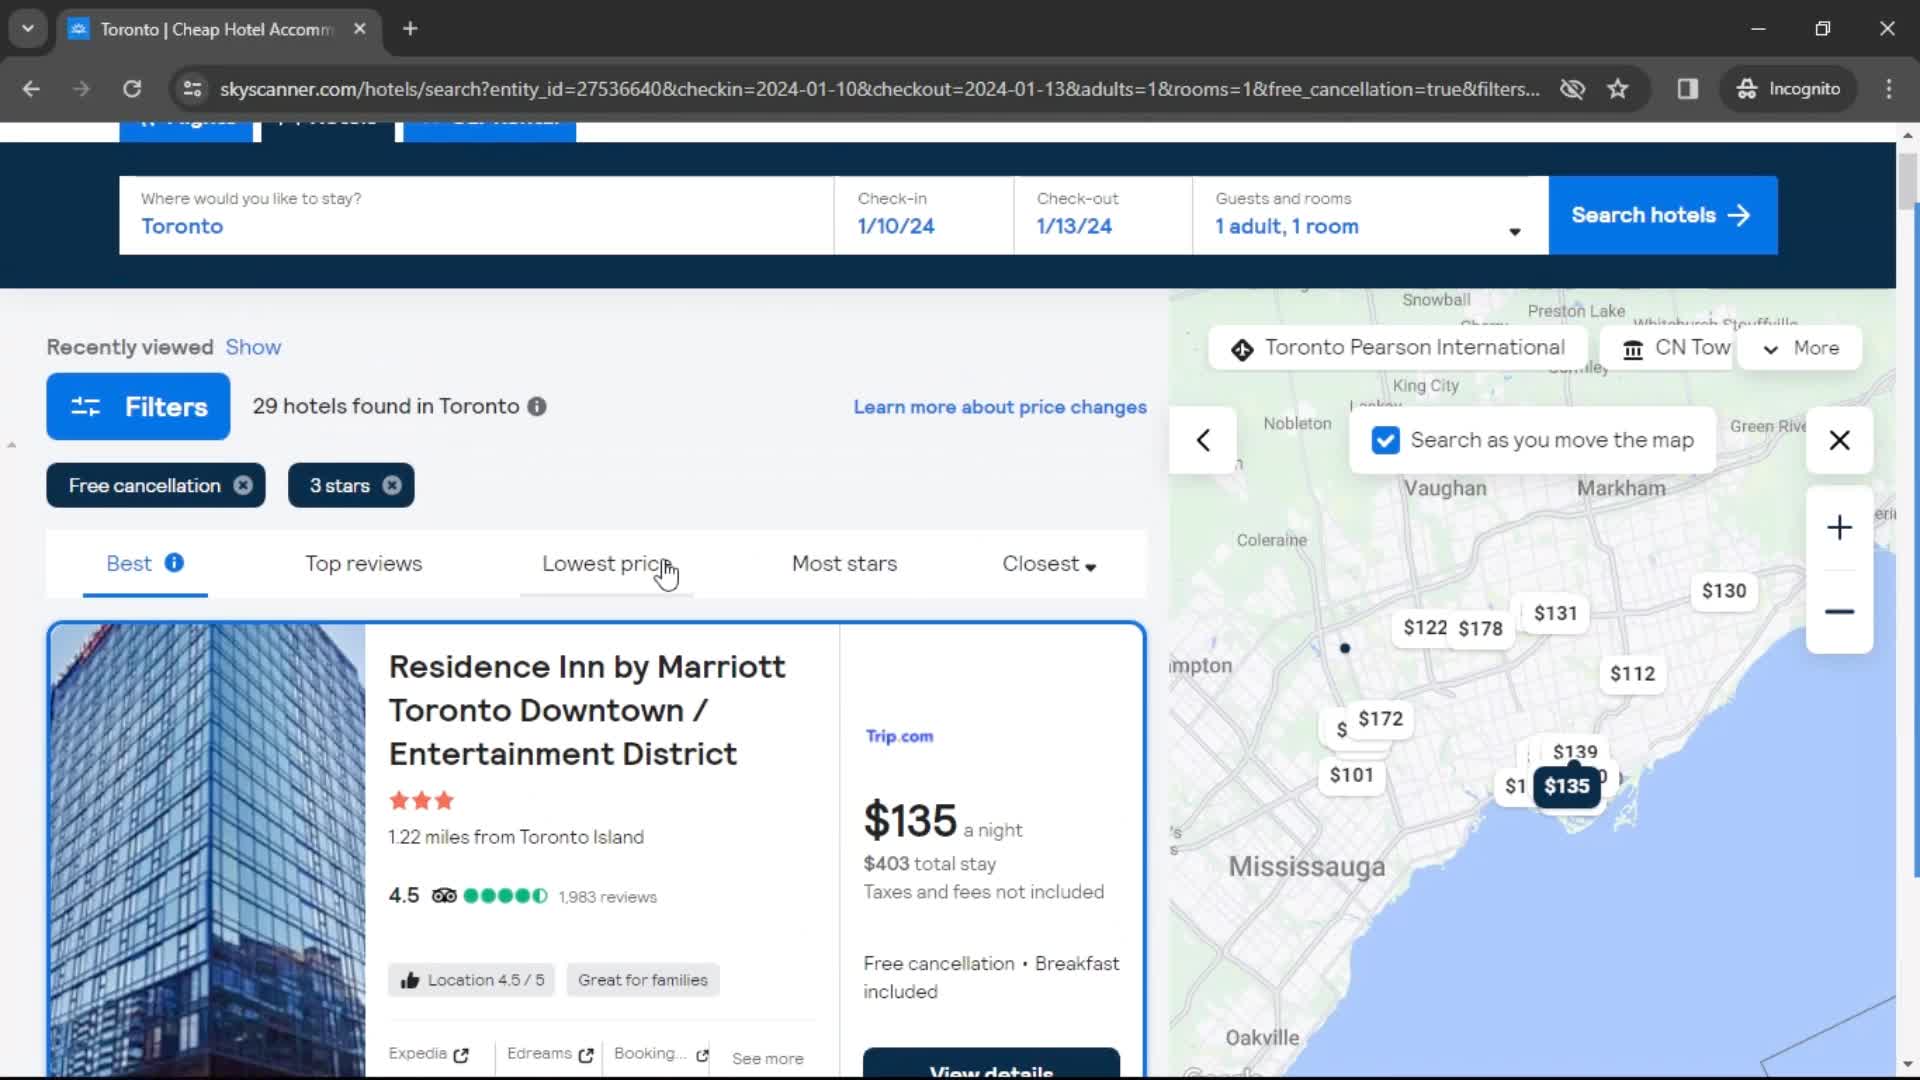This screenshot has width=1920, height=1080.
Task: Close the map panel
Action: click(1839, 440)
